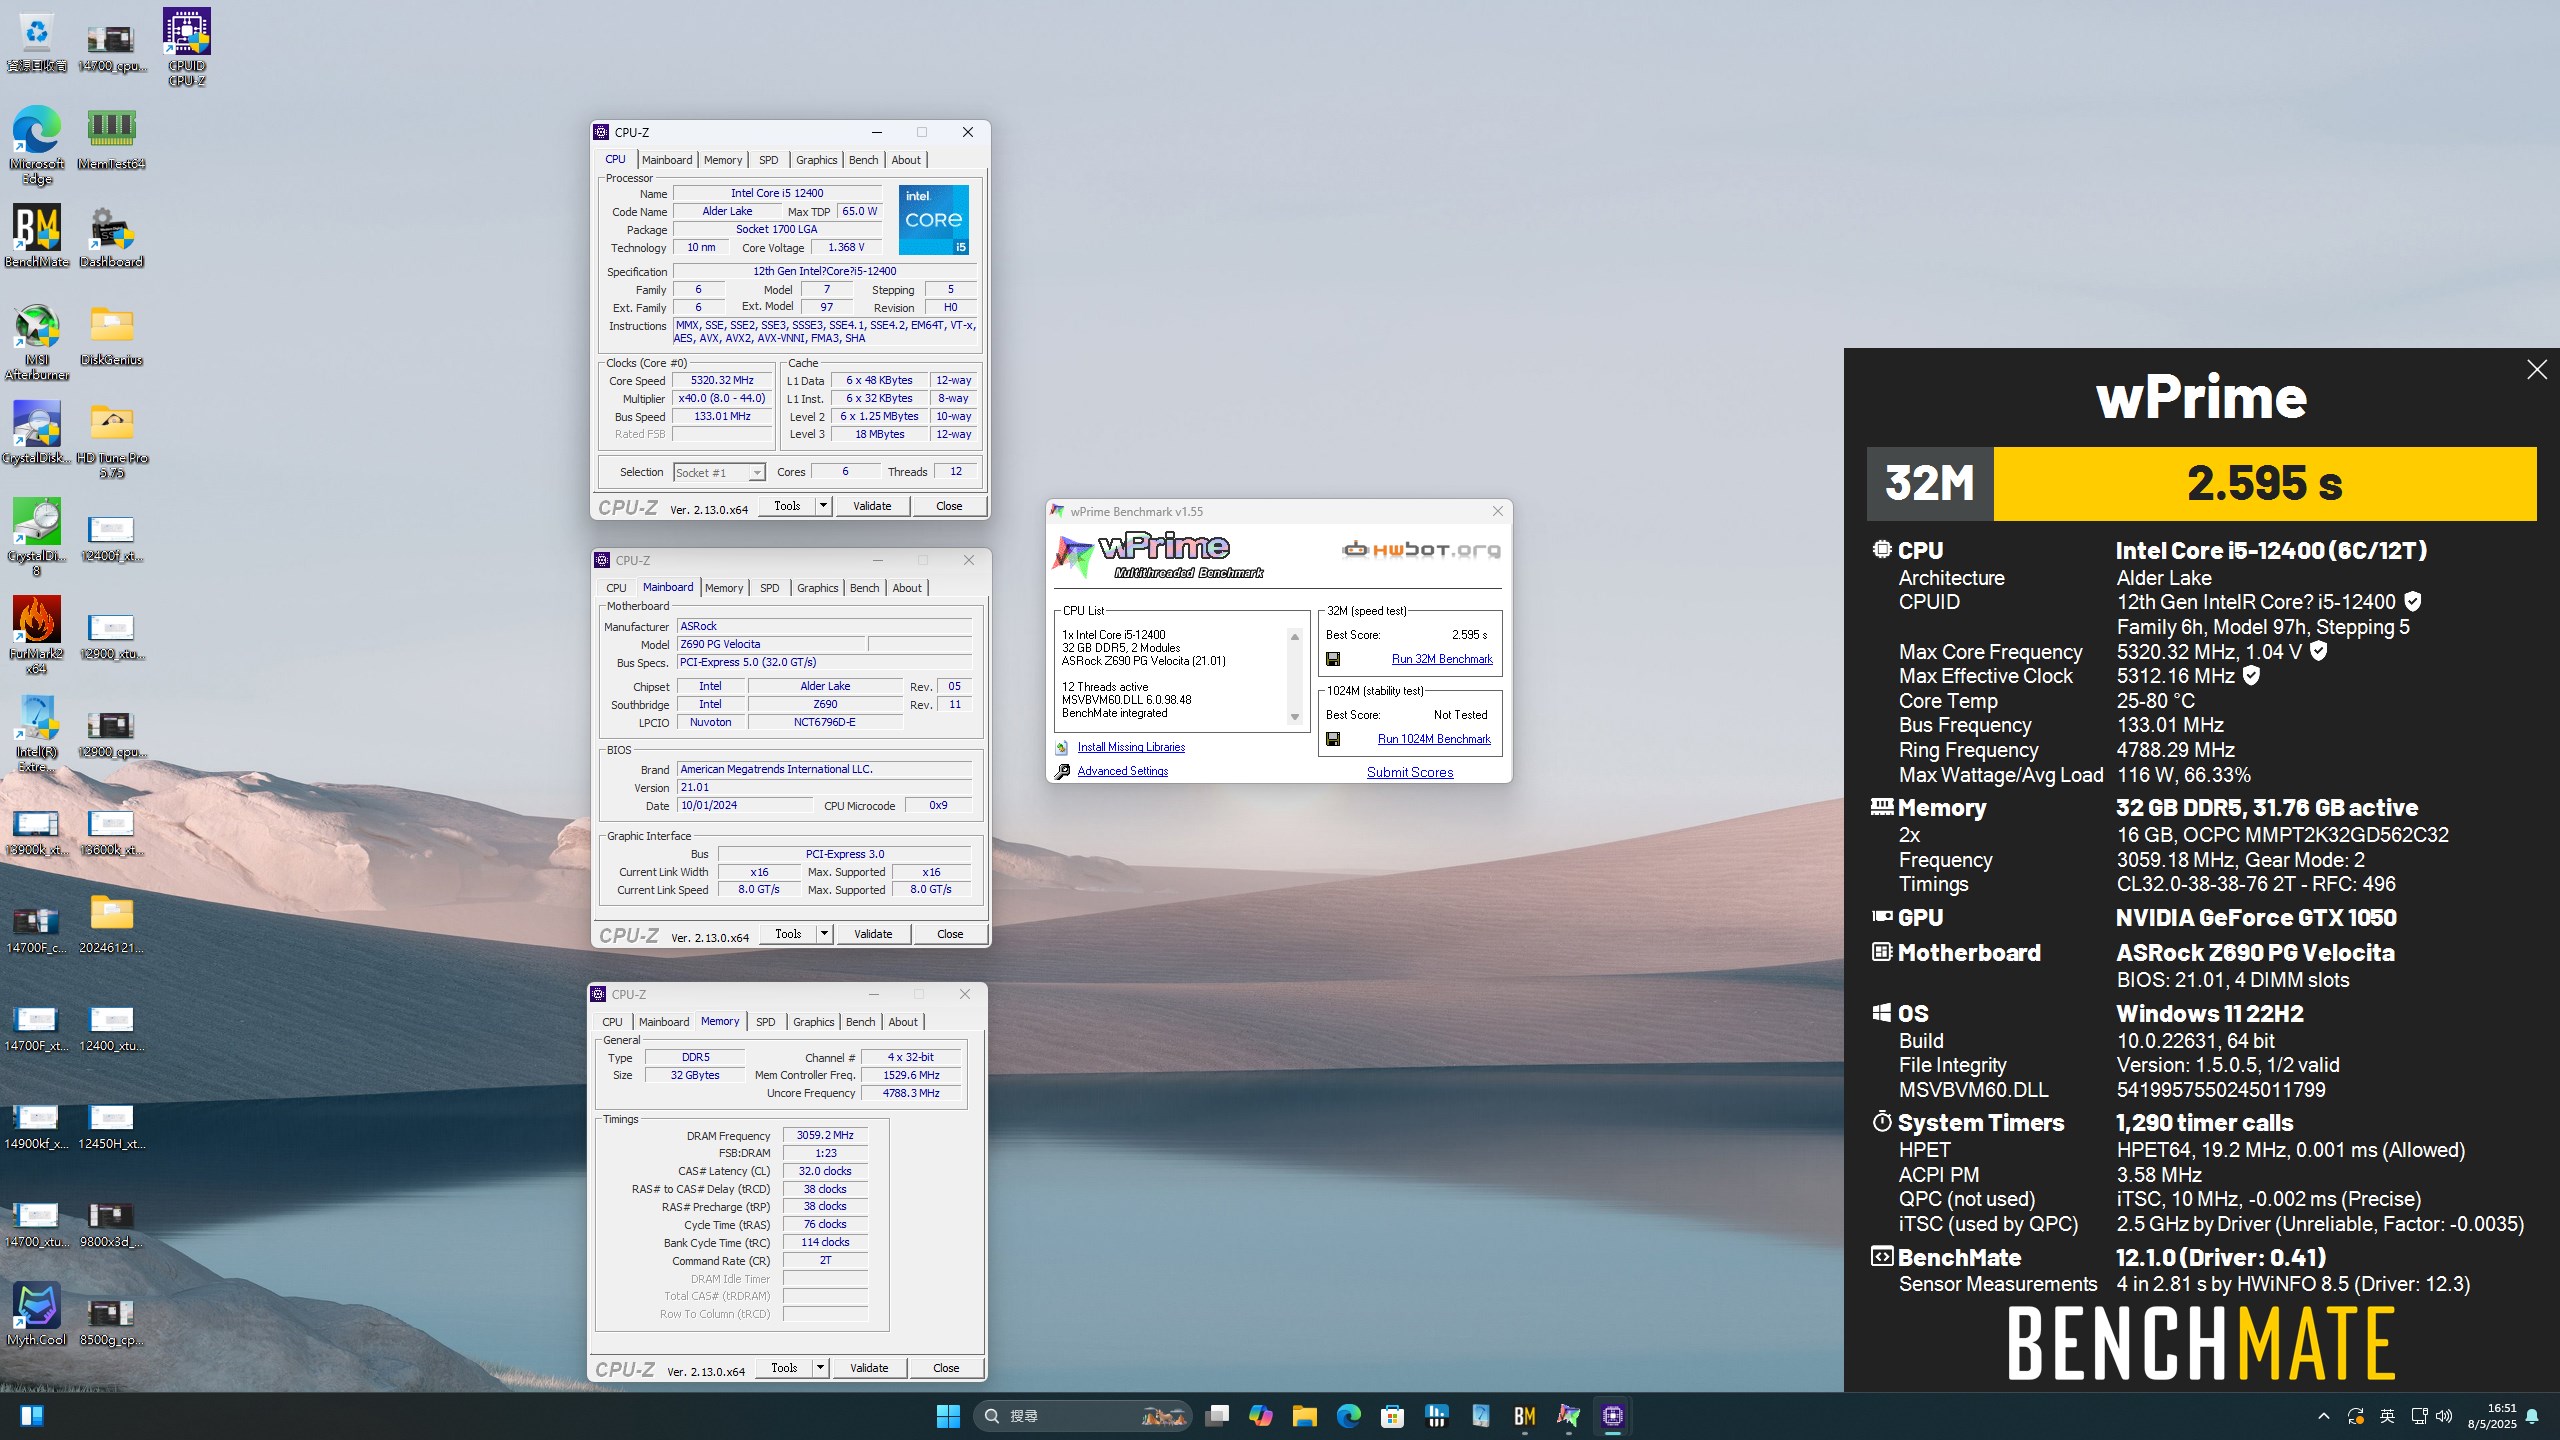
Task: Click the Run 32M Benchmark link
Action: pyautogui.click(x=1442, y=659)
